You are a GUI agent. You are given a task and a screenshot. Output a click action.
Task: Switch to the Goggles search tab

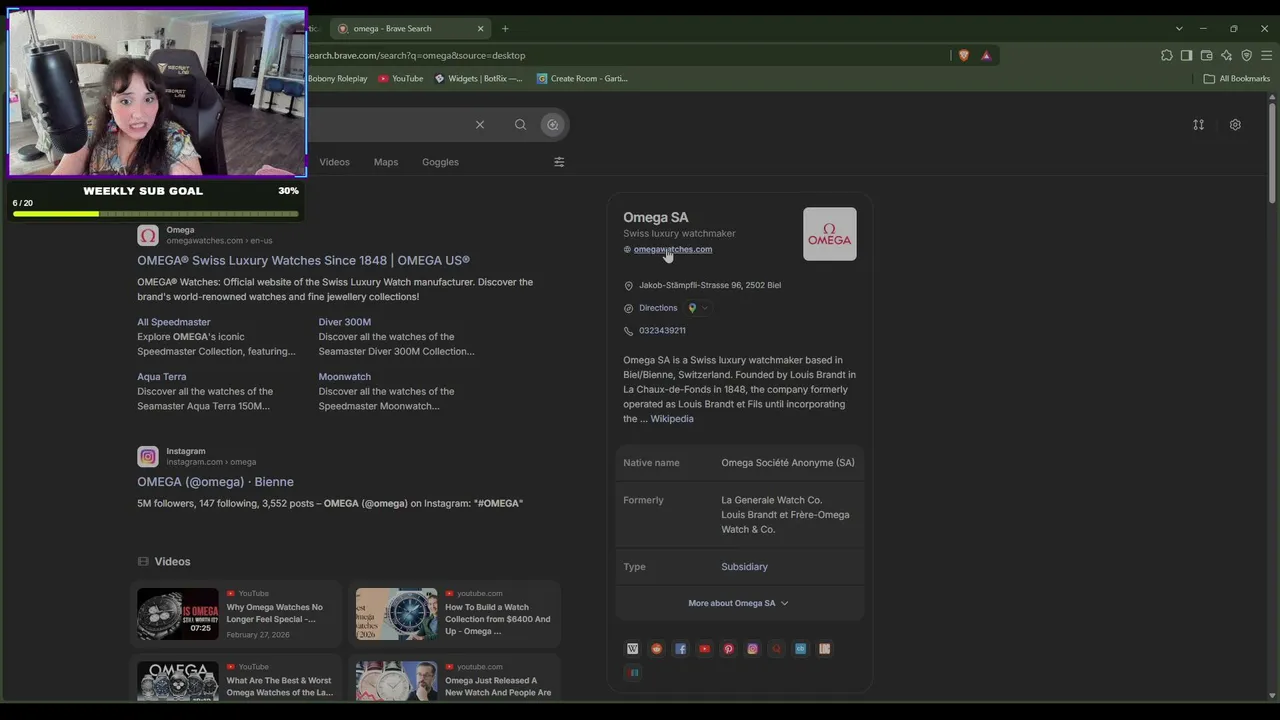click(x=440, y=162)
